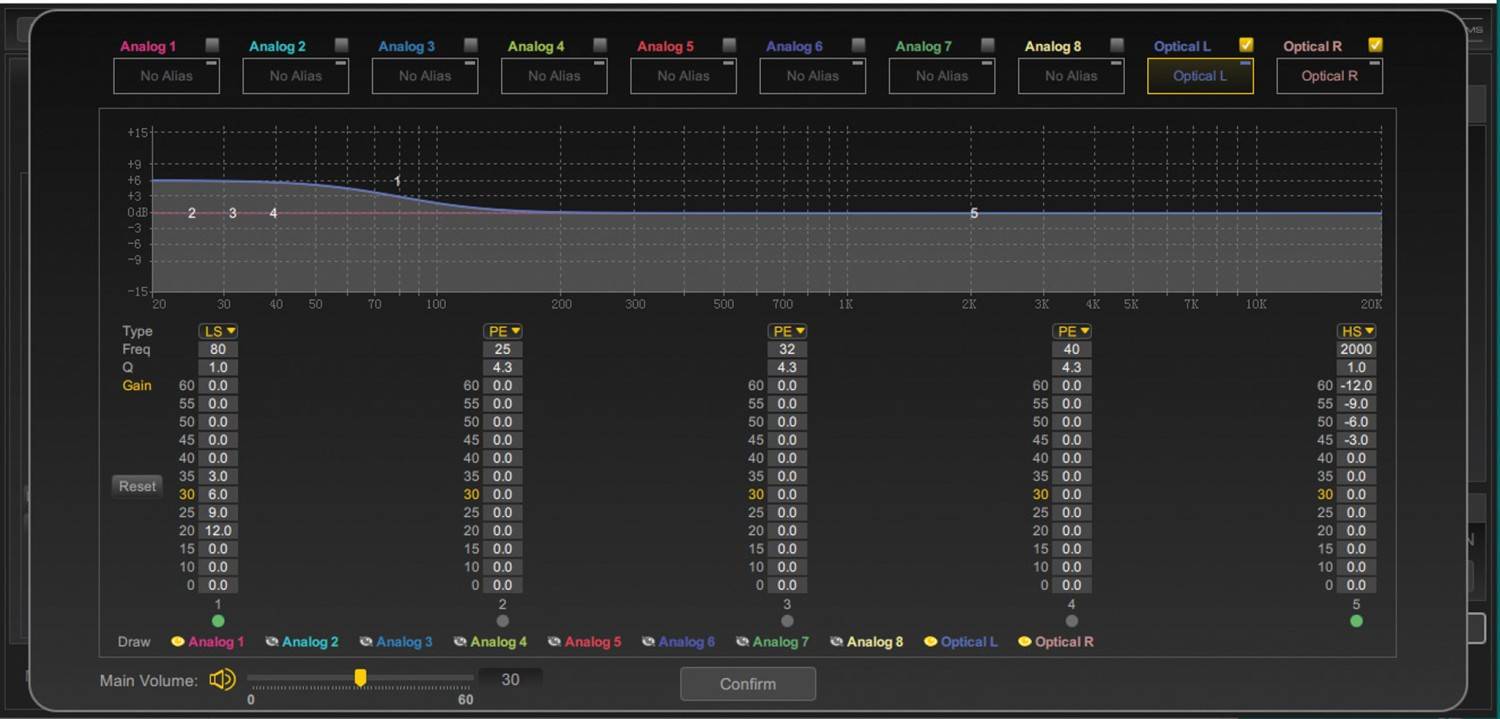Uncheck the Optical L checkbox
Viewport: 1500px width, 719px height.
click(x=1246, y=45)
